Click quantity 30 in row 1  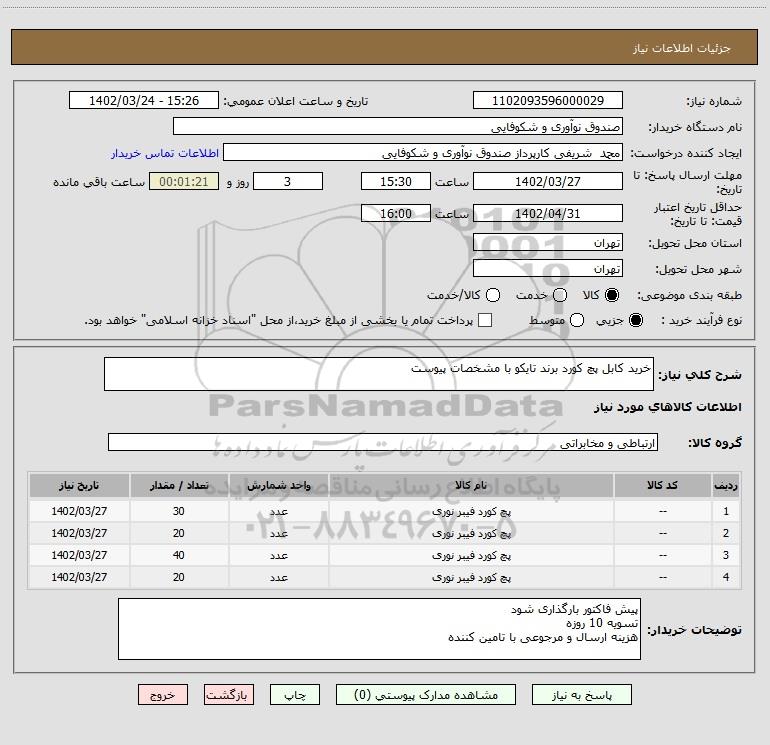(x=179, y=511)
